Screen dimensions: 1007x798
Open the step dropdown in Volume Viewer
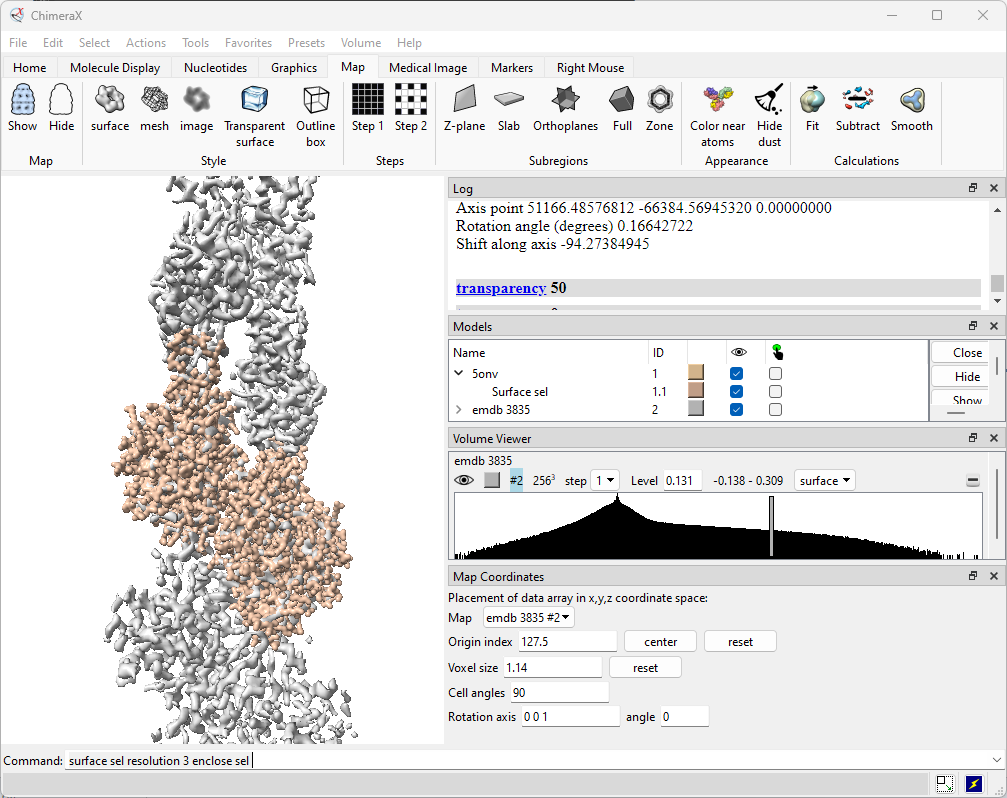pyautogui.click(x=605, y=481)
